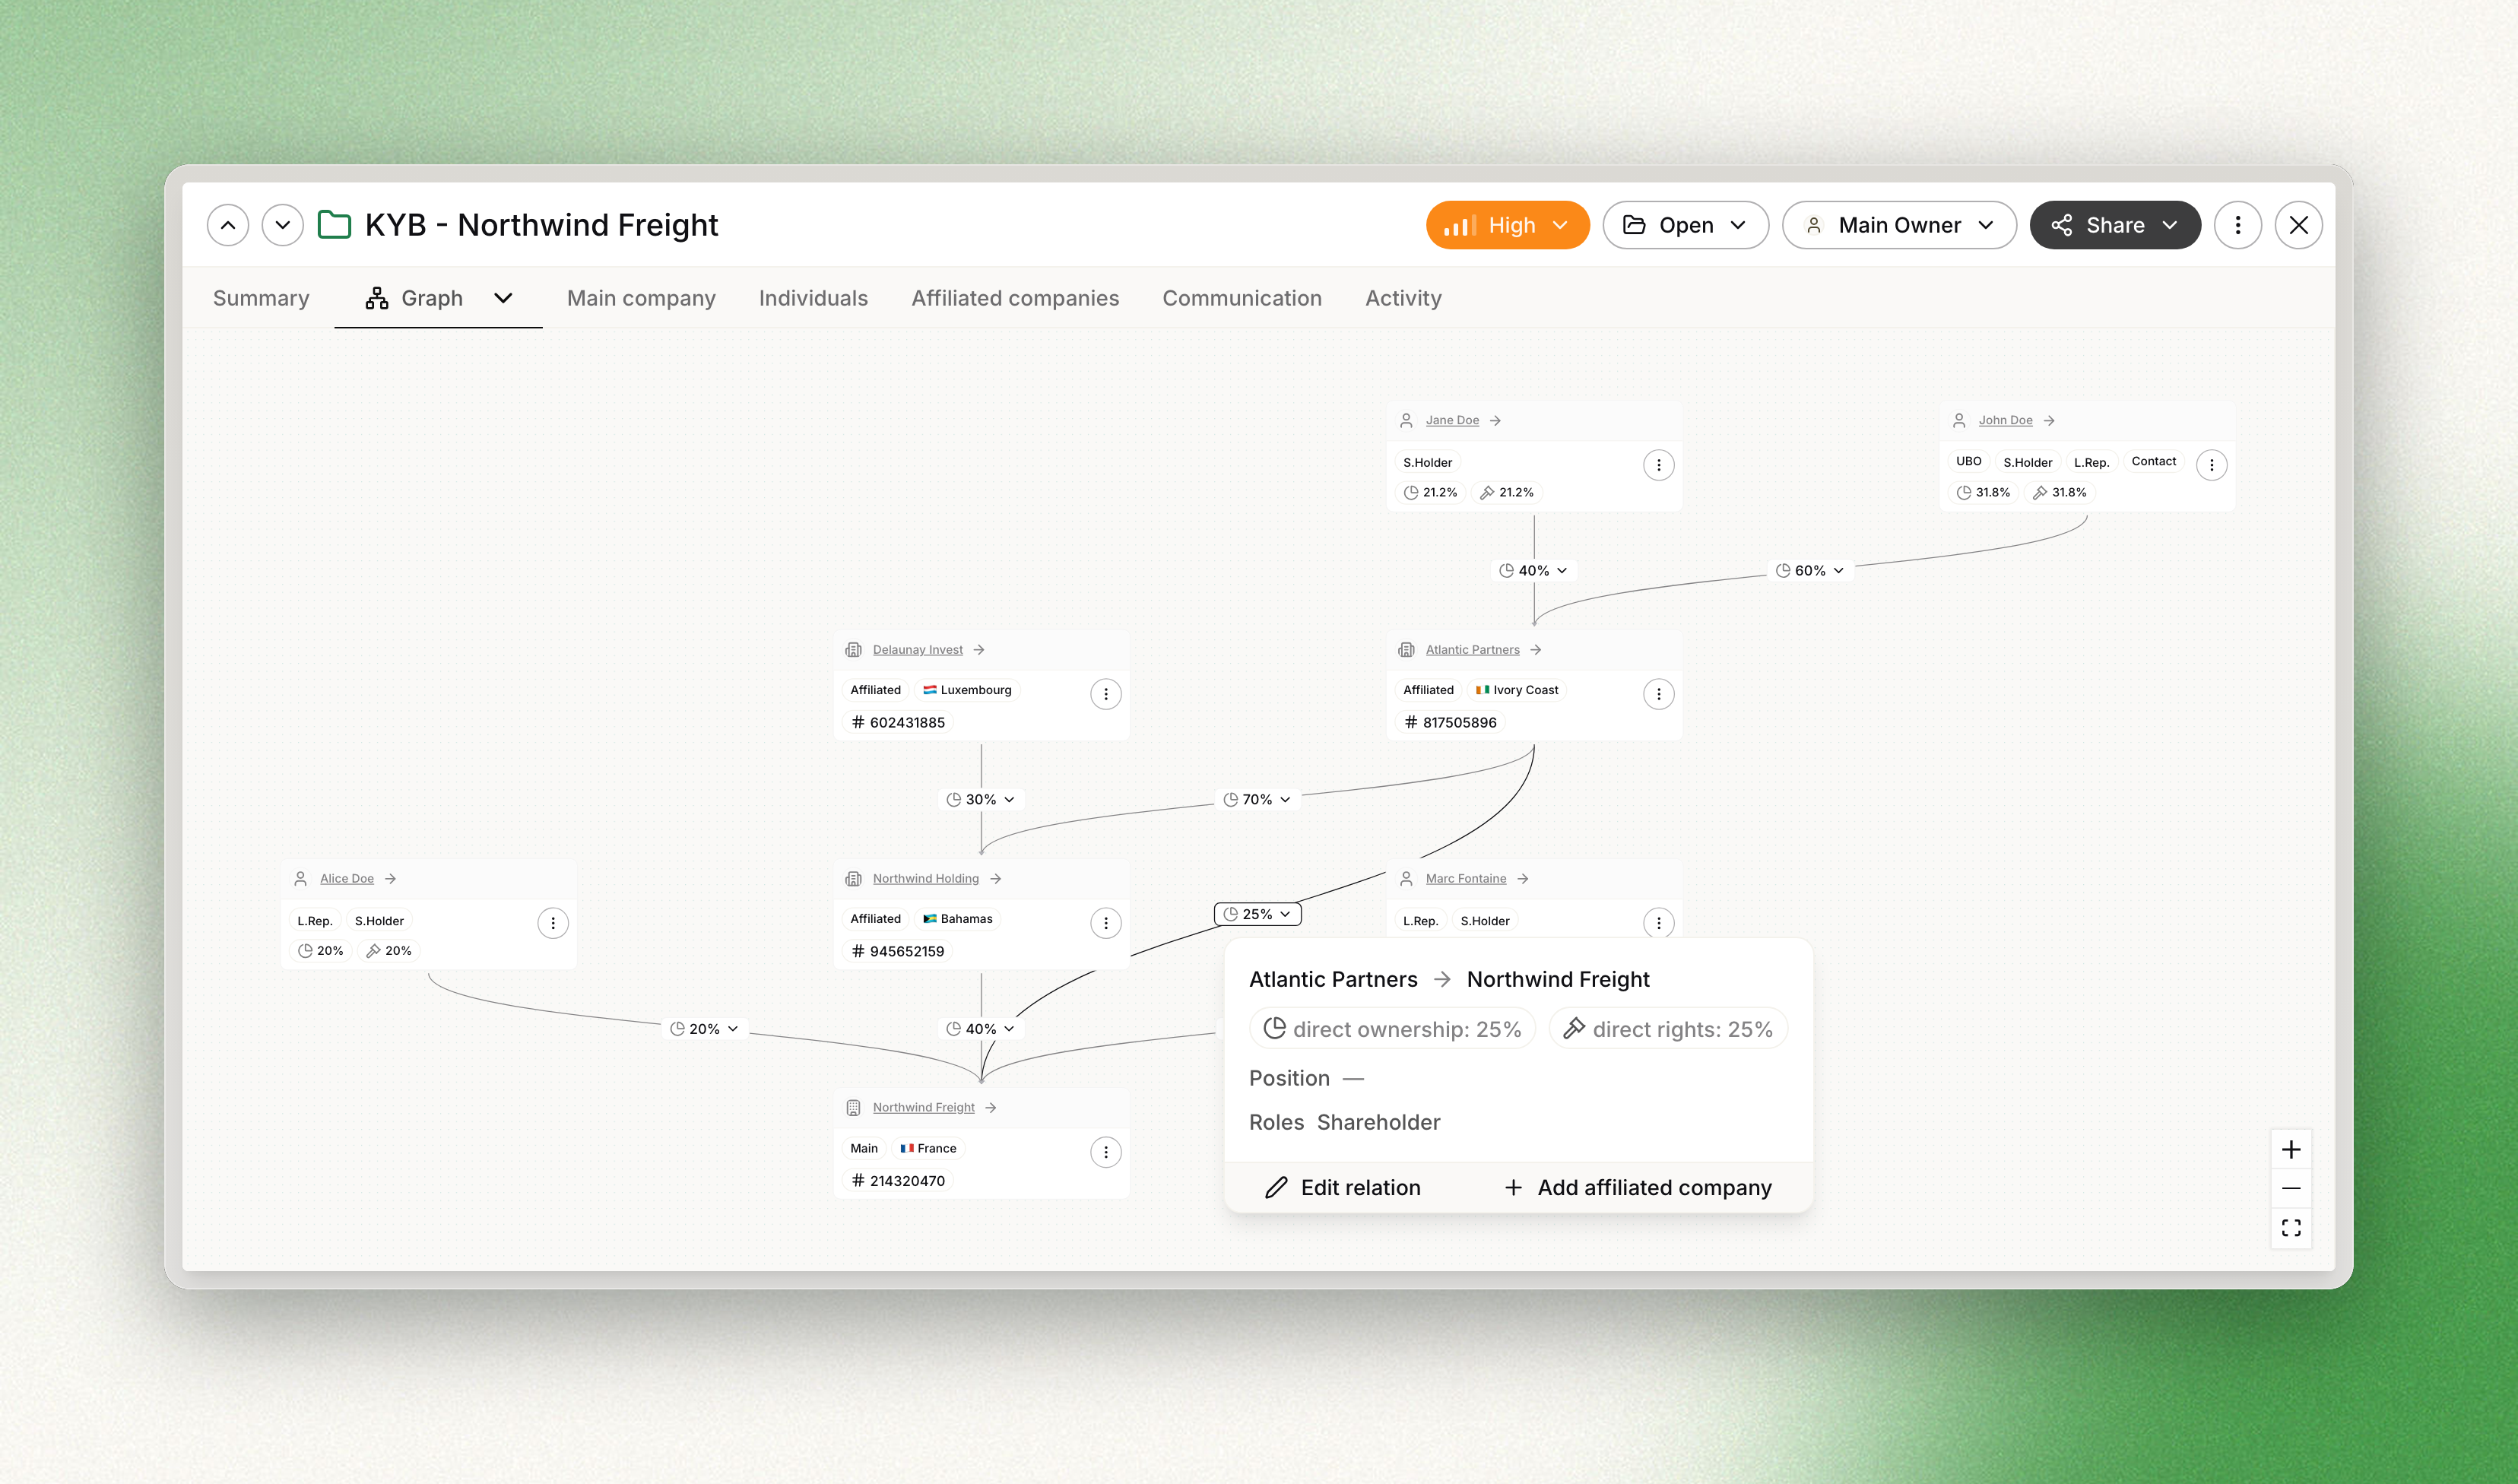2518x1484 pixels.
Task: Click Add affiliated company button
Action: click(x=1638, y=1188)
